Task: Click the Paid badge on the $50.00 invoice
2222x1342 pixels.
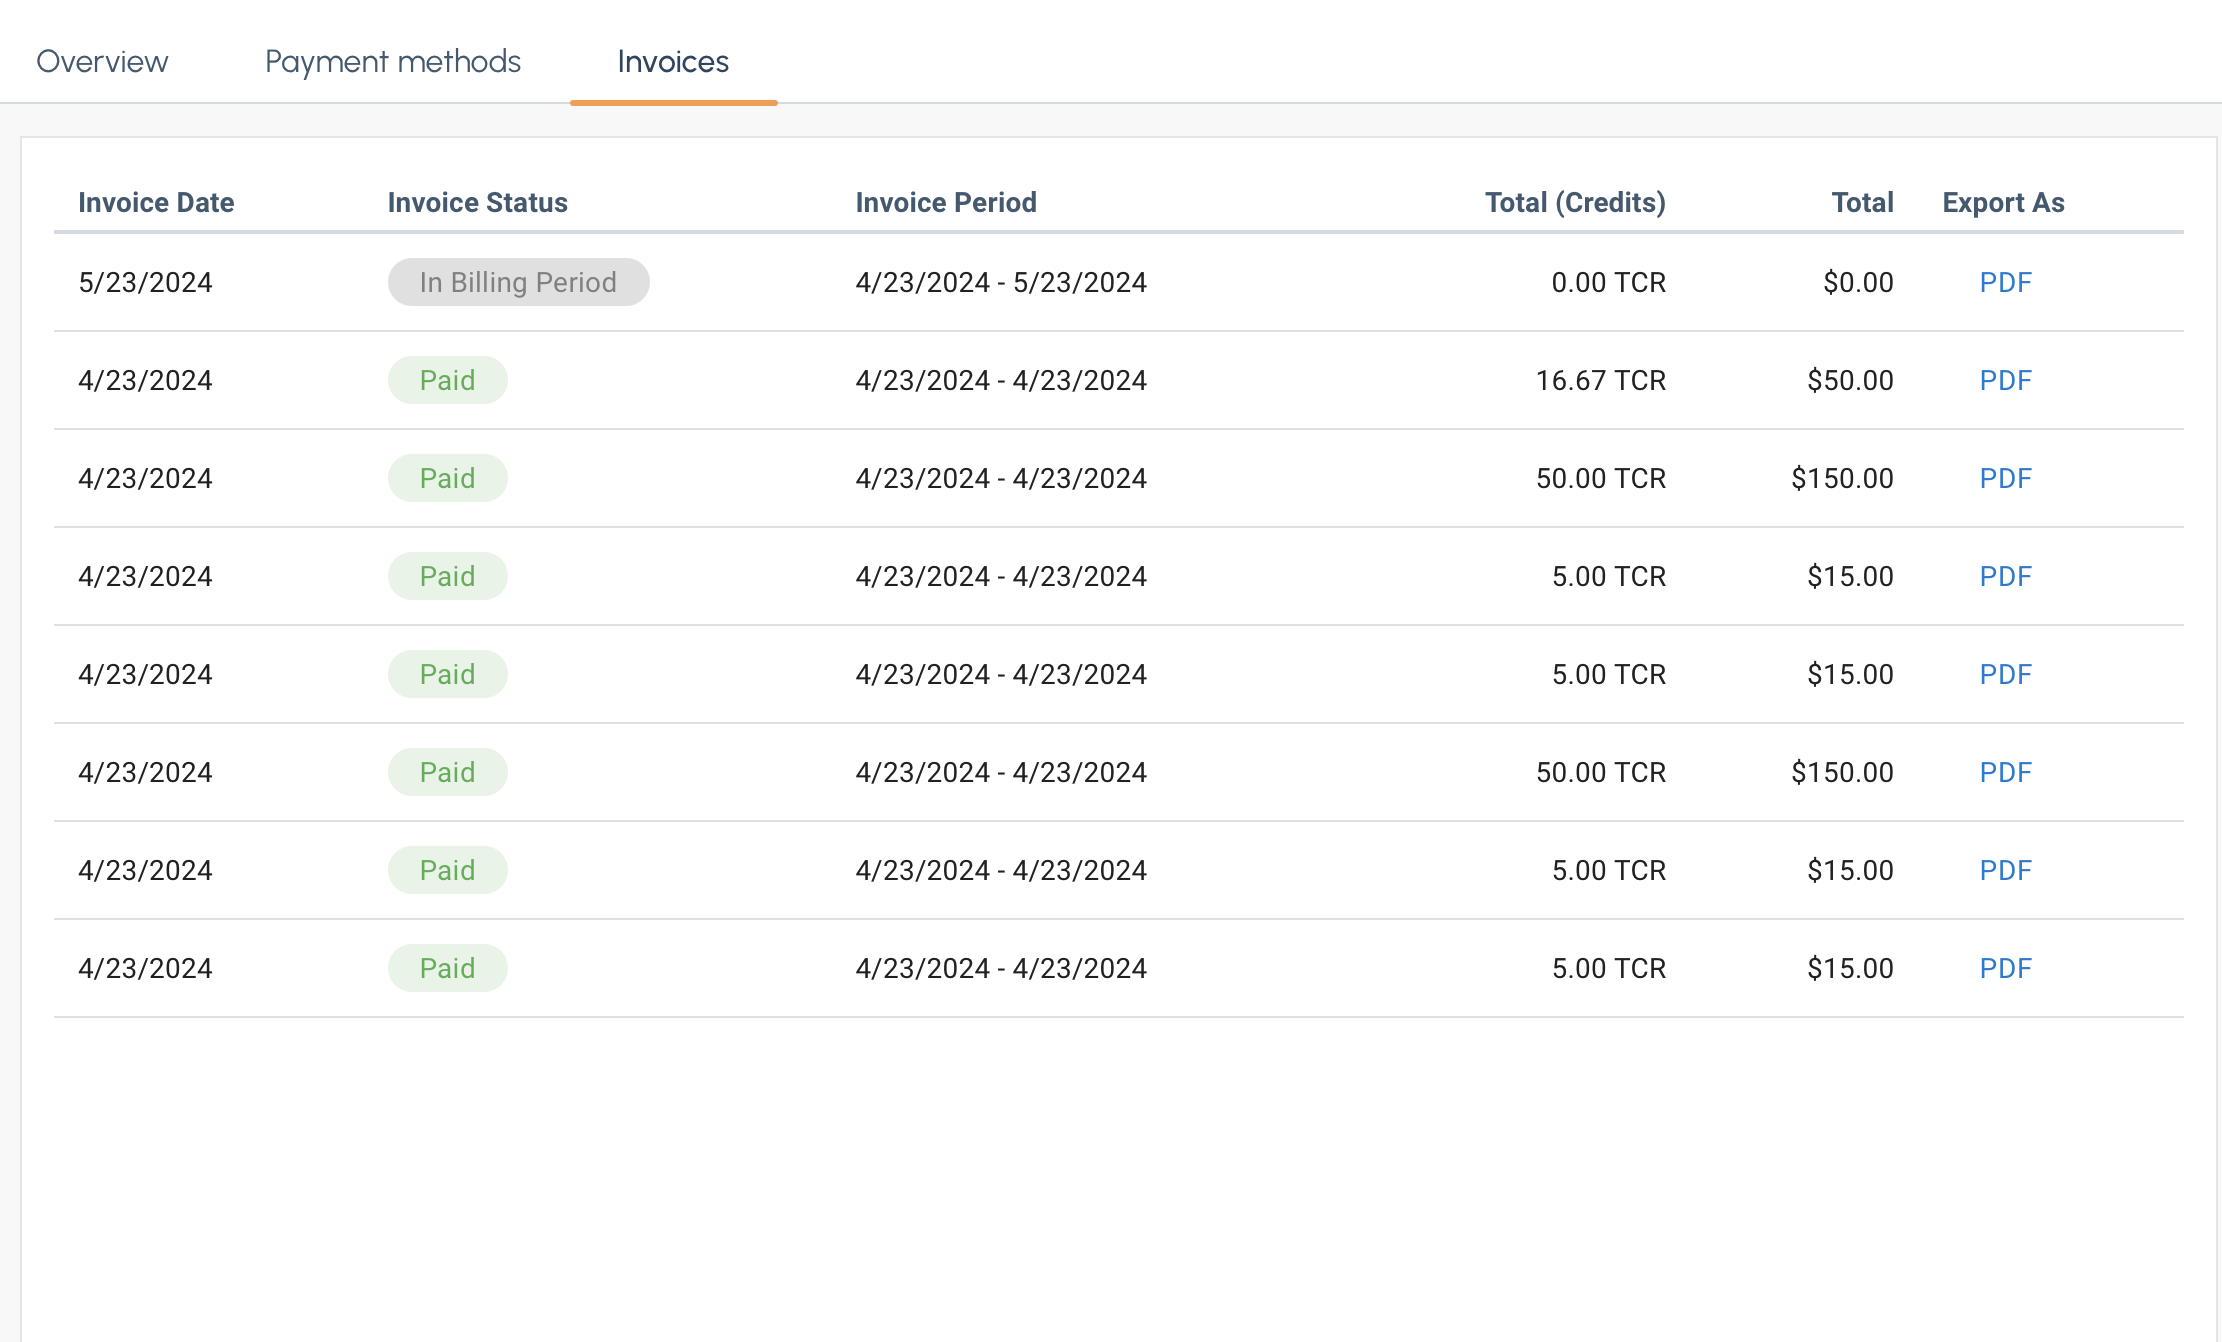Action: [447, 381]
